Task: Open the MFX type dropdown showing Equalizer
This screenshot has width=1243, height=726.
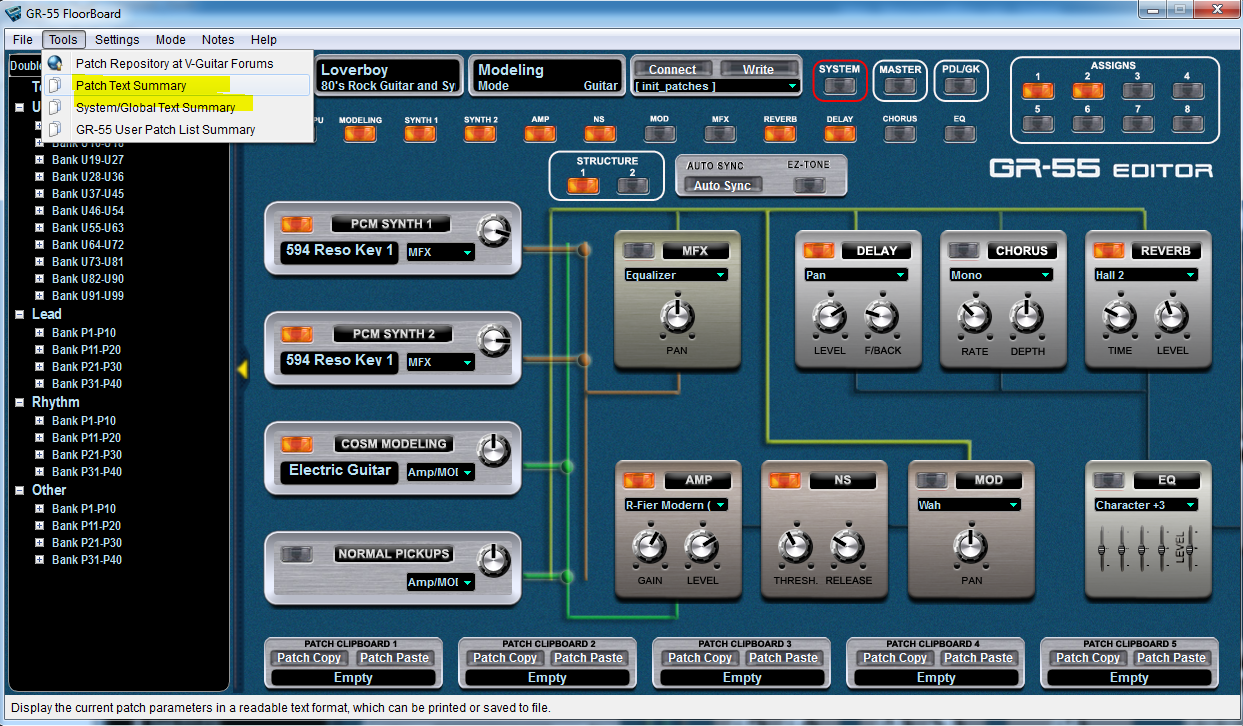Action: coord(675,275)
